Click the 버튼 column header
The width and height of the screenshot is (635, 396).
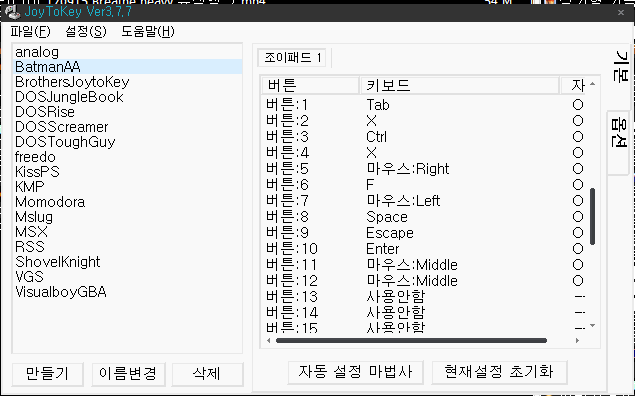[x=310, y=85]
